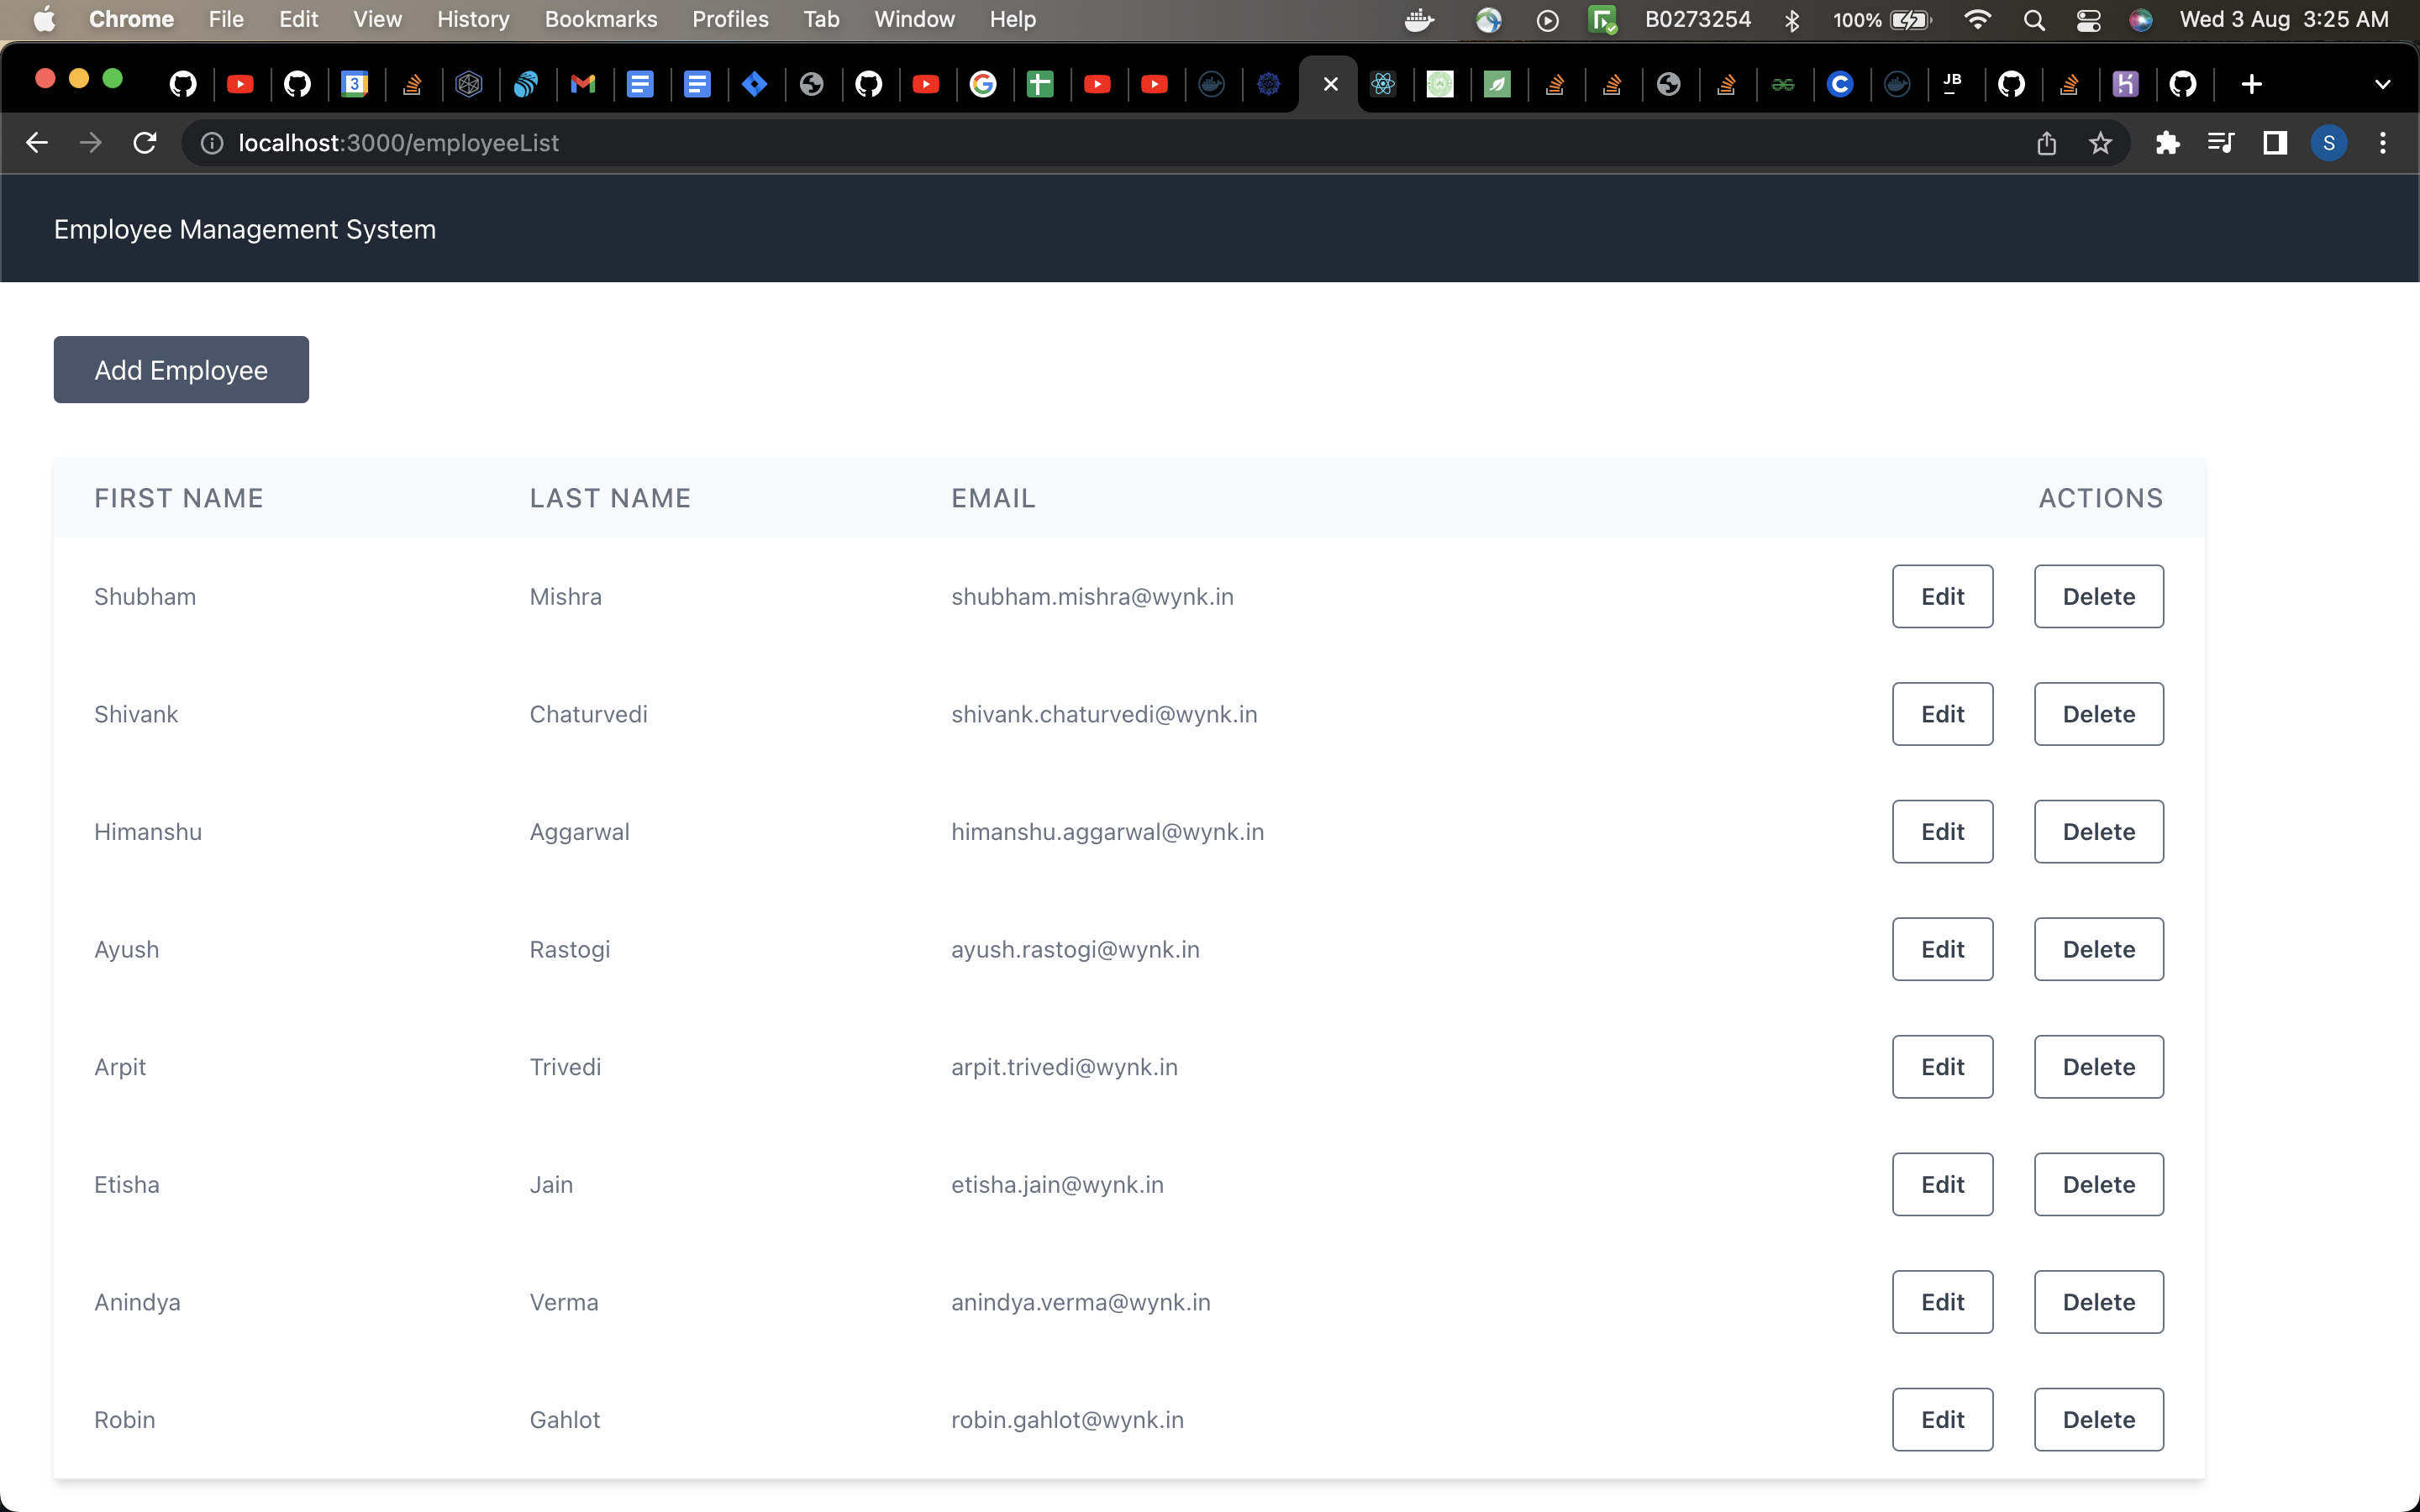Viewport: 2420px width, 1512px height.
Task: Delete the employee Etisha Jain
Action: (2097, 1184)
